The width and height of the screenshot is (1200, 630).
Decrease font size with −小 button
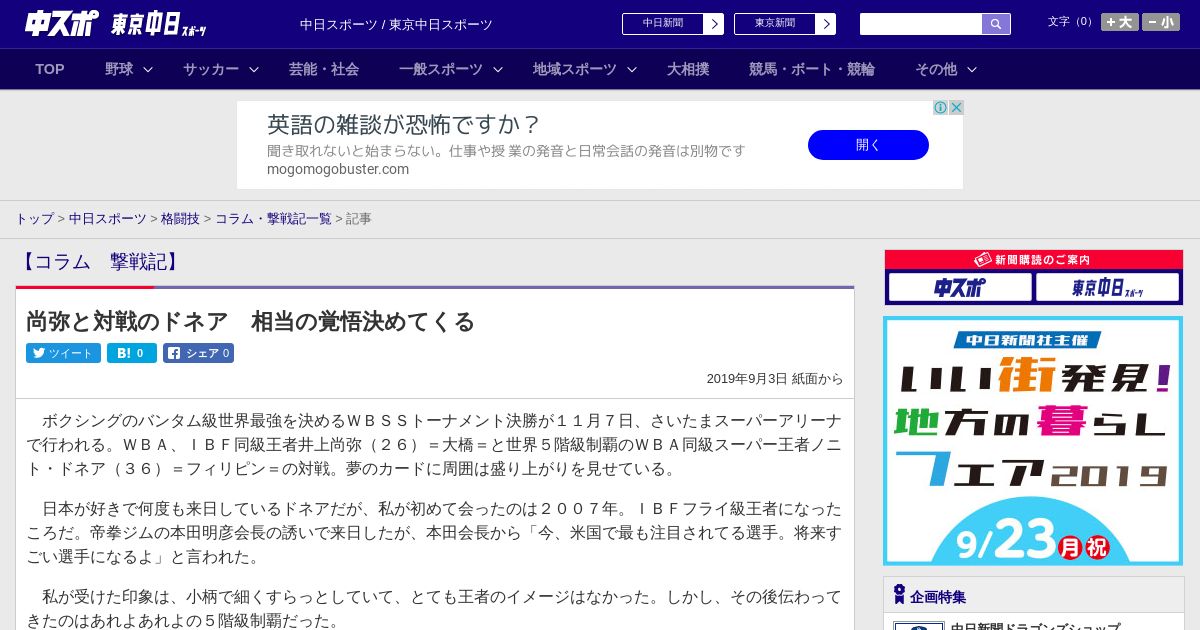[x=1161, y=22]
